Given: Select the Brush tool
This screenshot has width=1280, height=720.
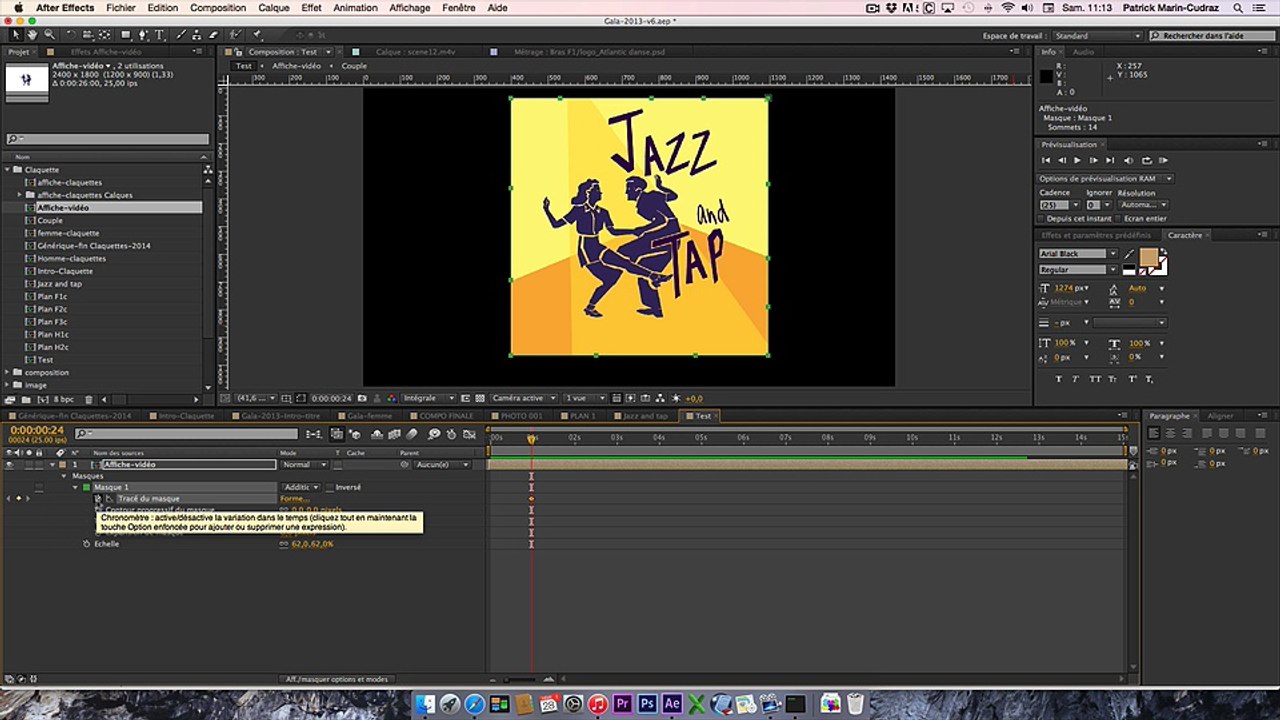Looking at the screenshot, I should (182, 35).
